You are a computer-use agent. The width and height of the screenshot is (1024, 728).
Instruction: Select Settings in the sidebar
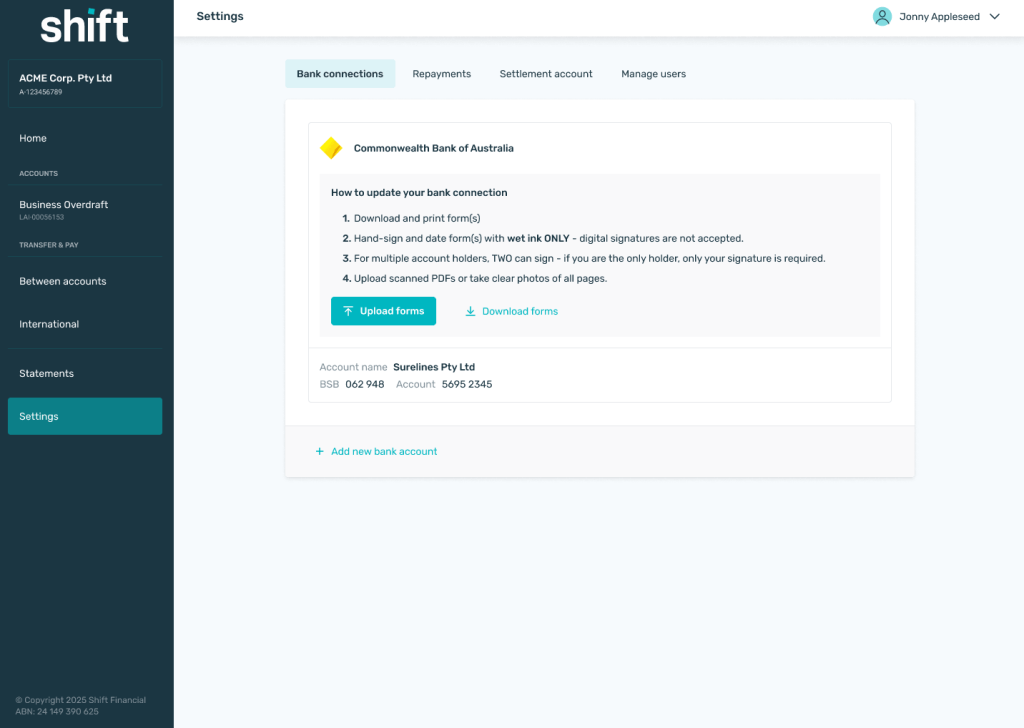(x=85, y=416)
